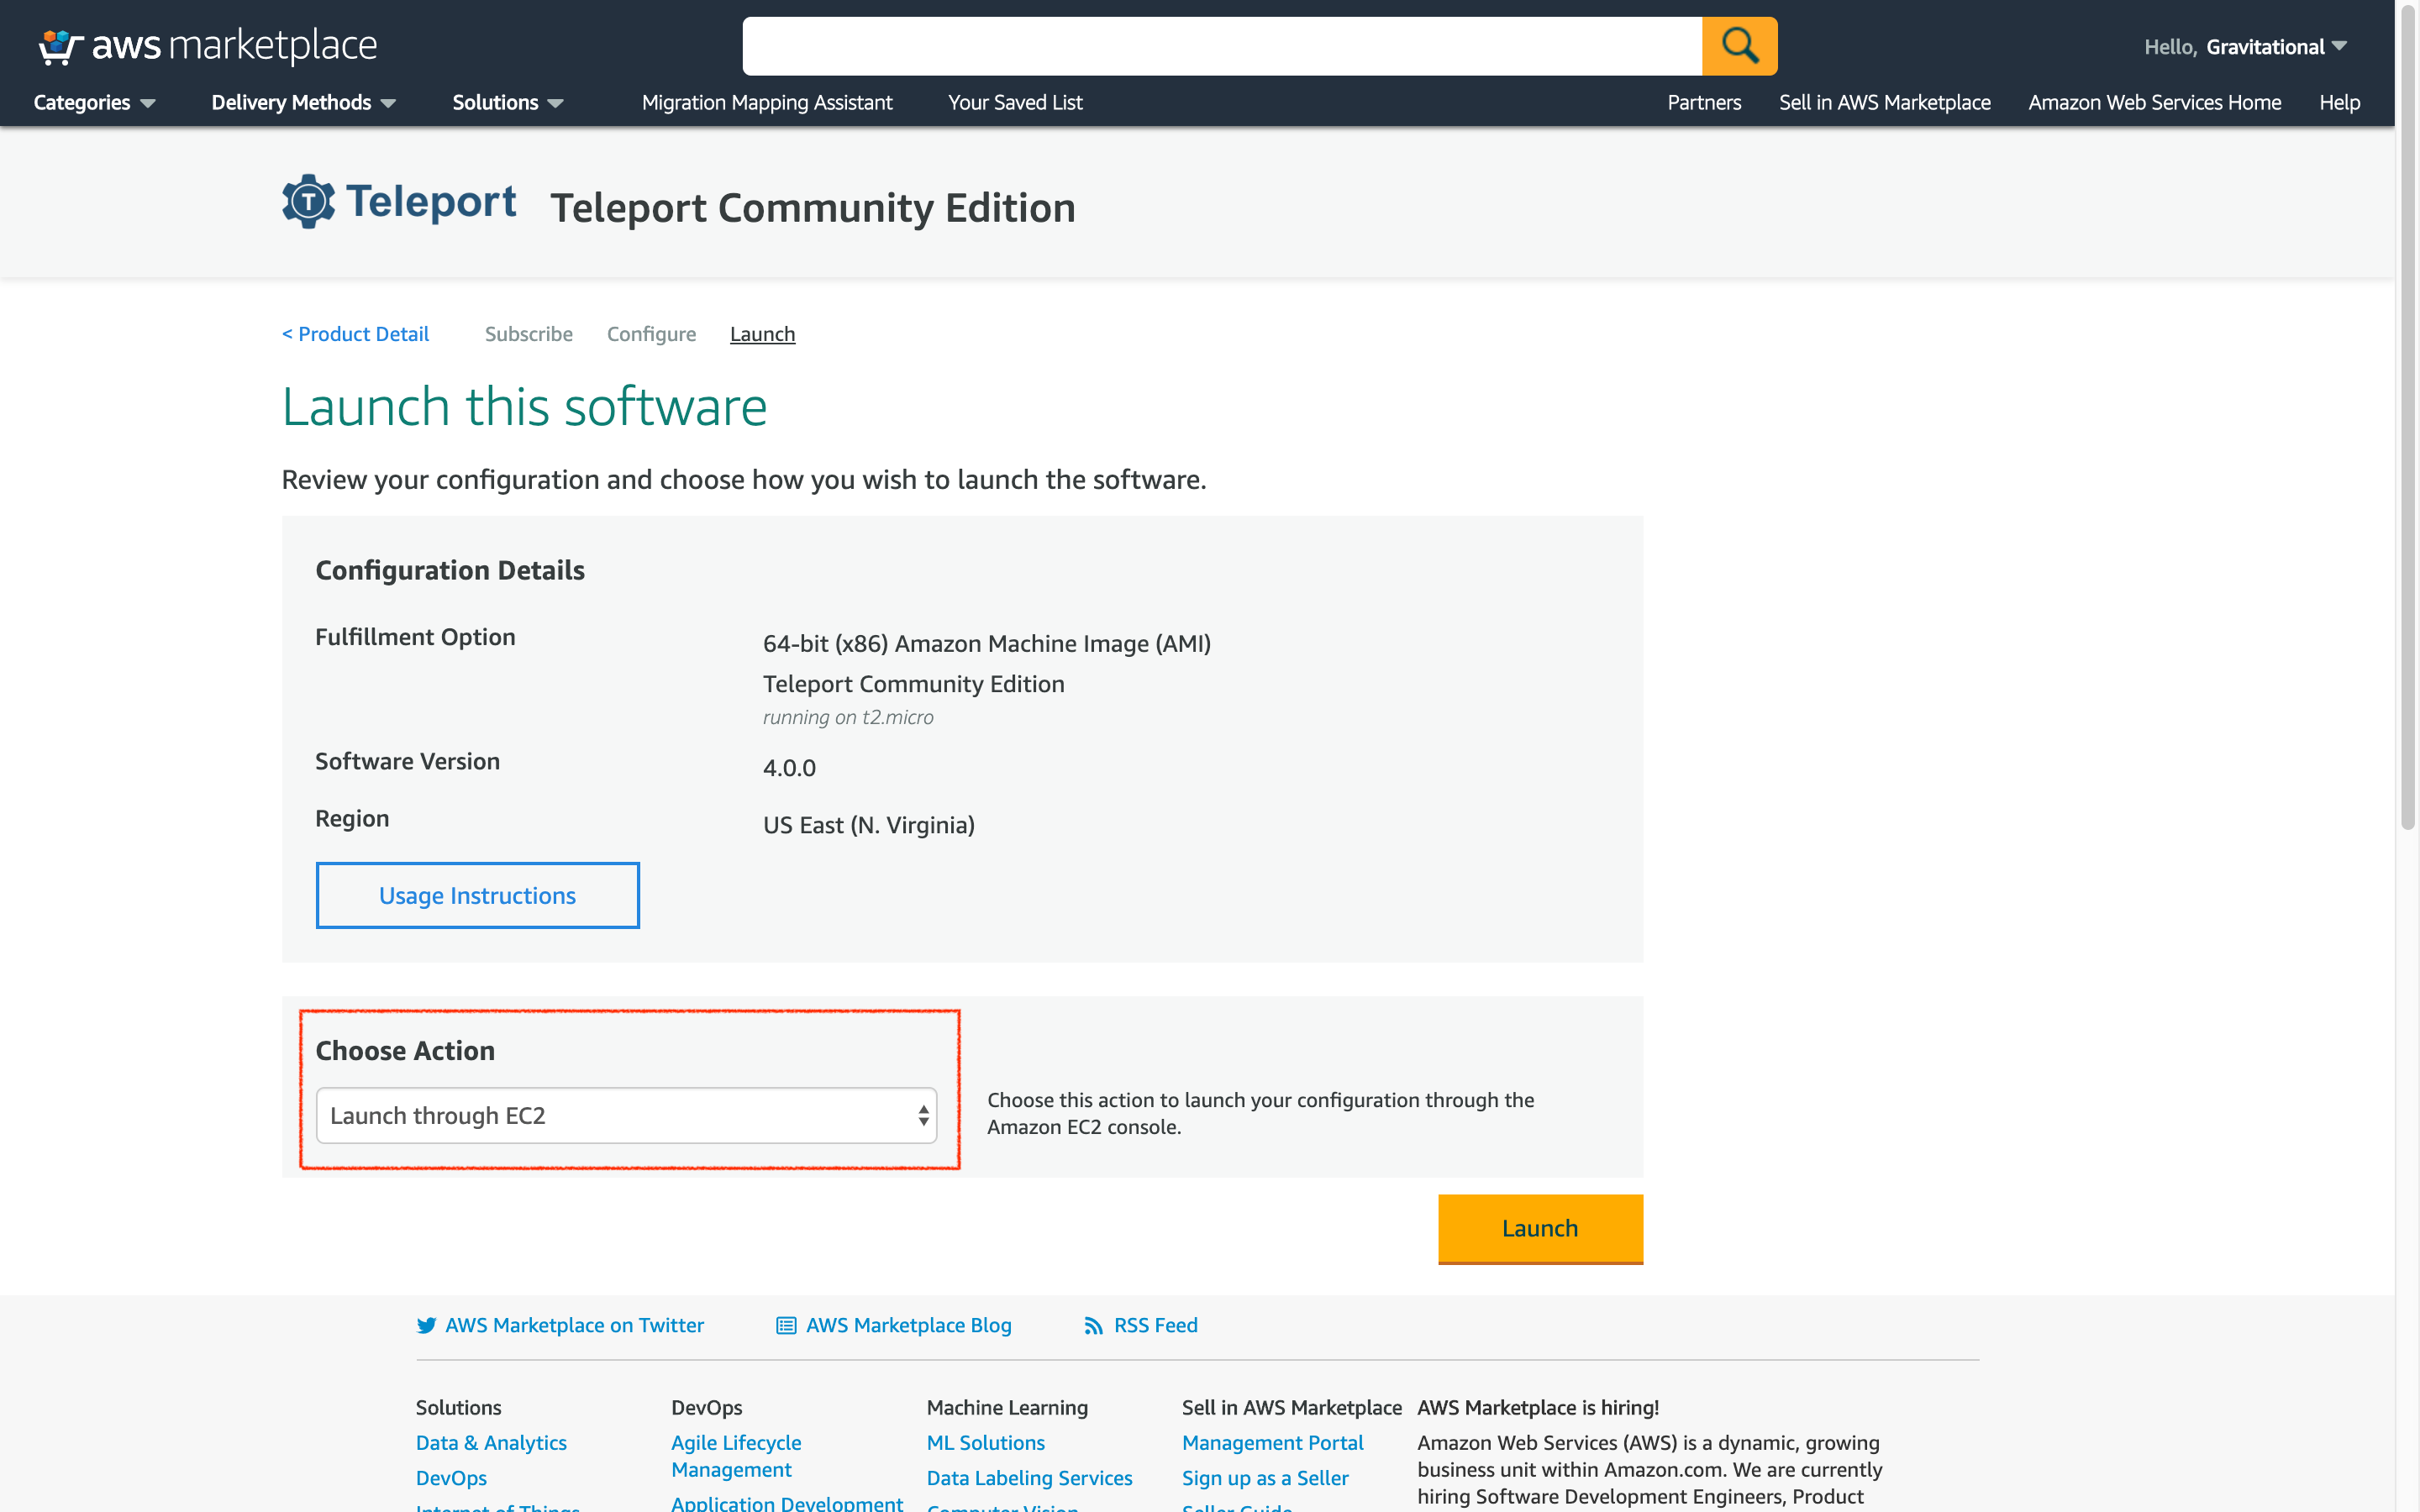This screenshot has height=1512, width=2420.
Task: Open the Agile Lifecycle Management link
Action: (736, 1456)
